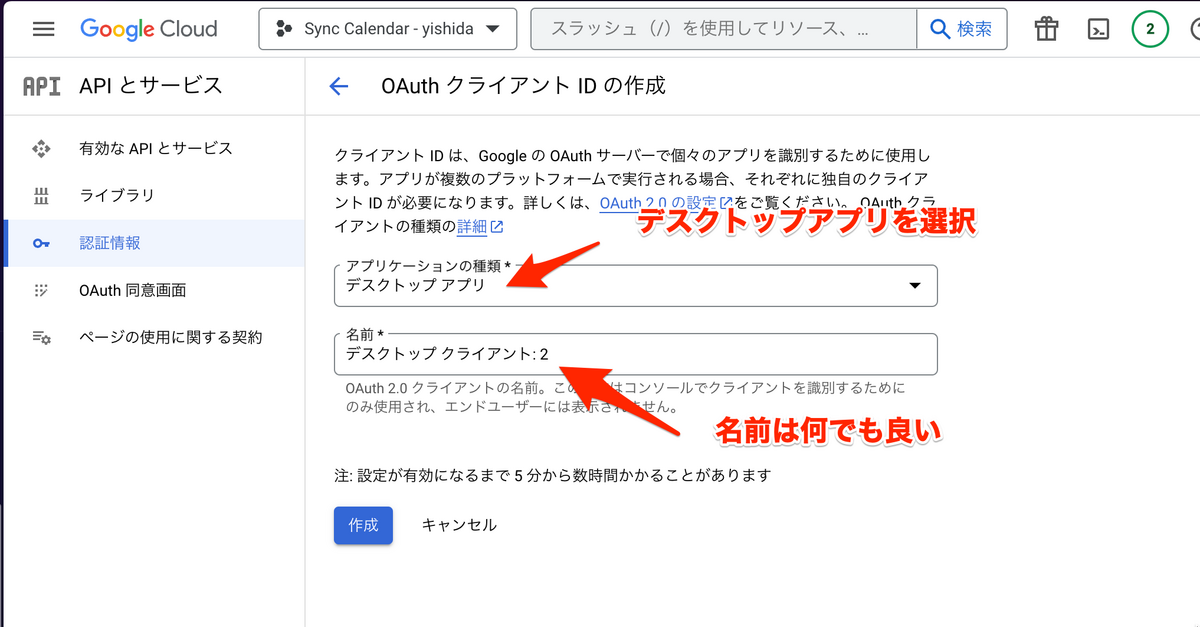Click the OAuth 同意画面 dots icon

click(x=41, y=290)
